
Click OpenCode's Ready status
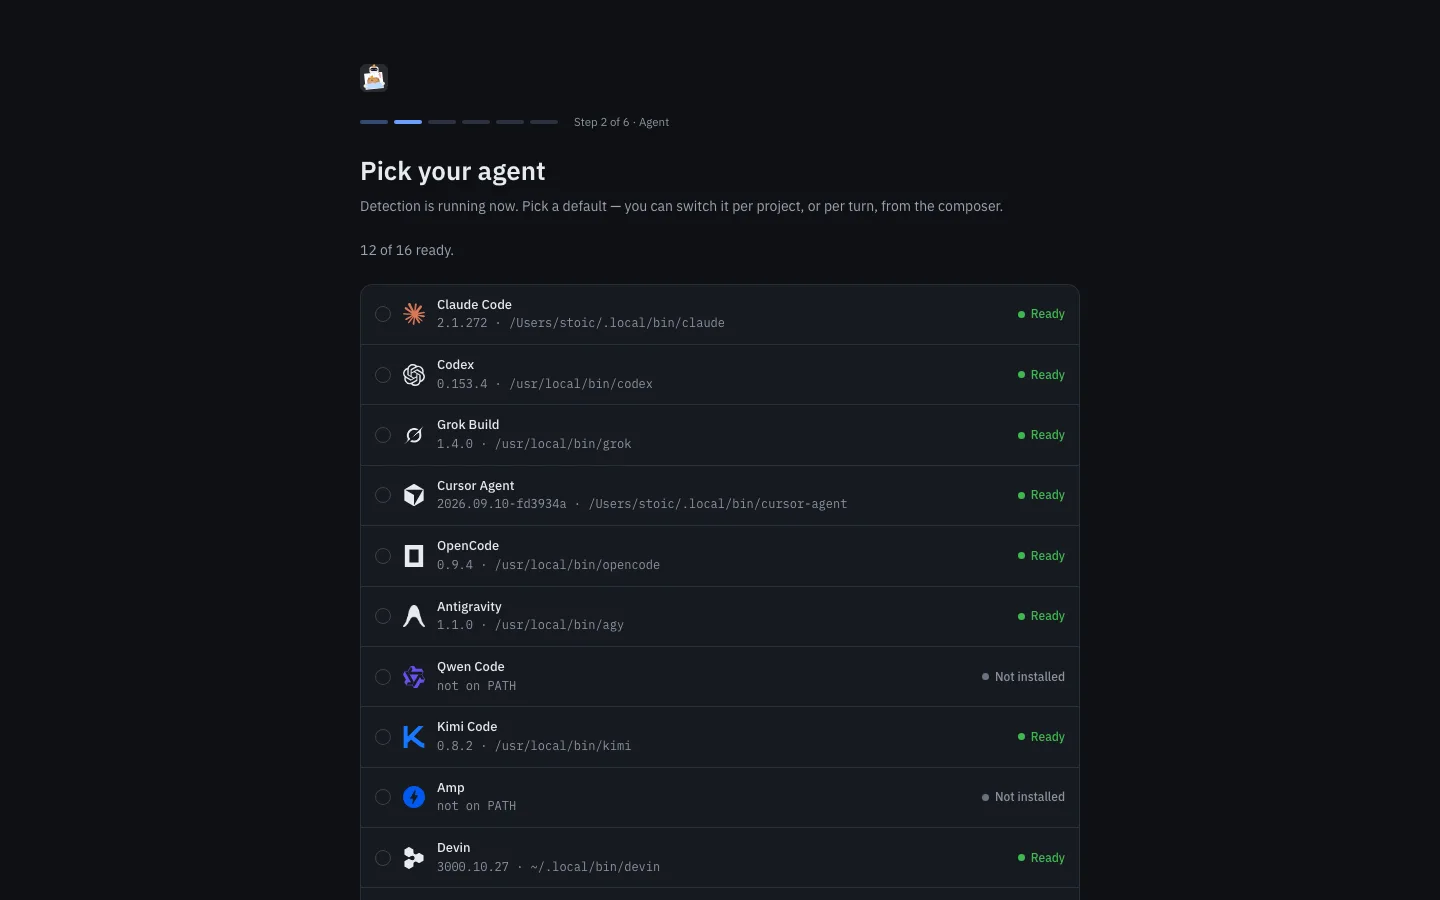pyautogui.click(x=1041, y=556)
